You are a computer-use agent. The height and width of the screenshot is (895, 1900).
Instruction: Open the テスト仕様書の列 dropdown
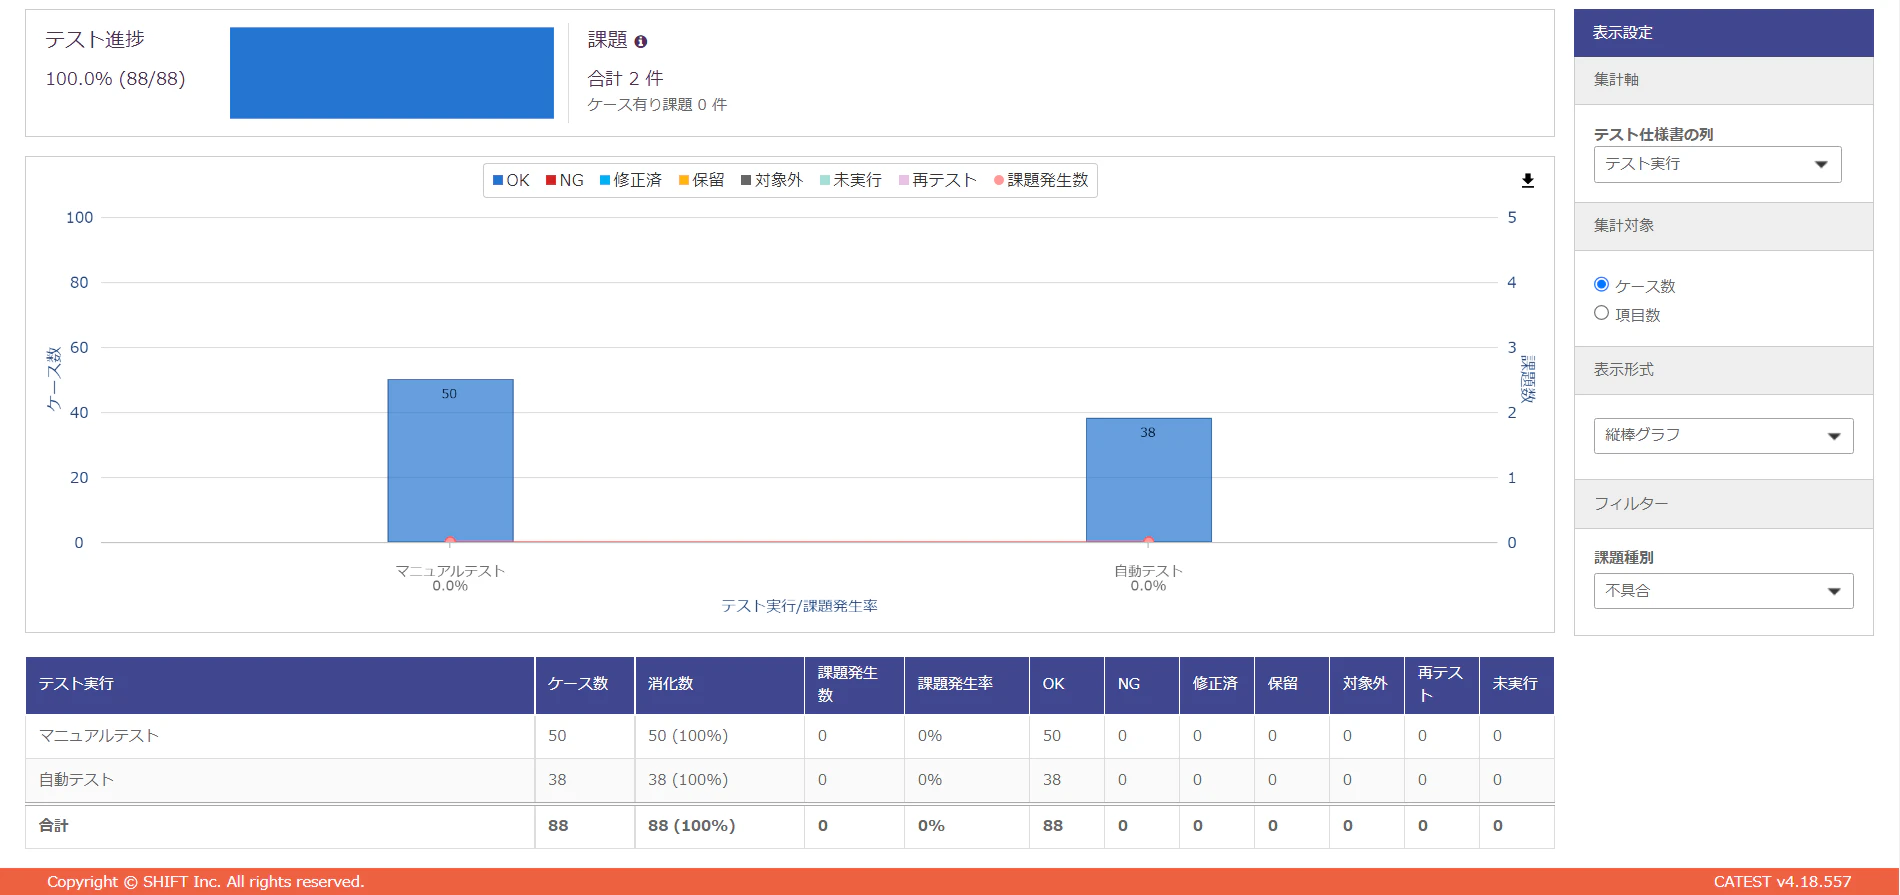[1717, 164]
